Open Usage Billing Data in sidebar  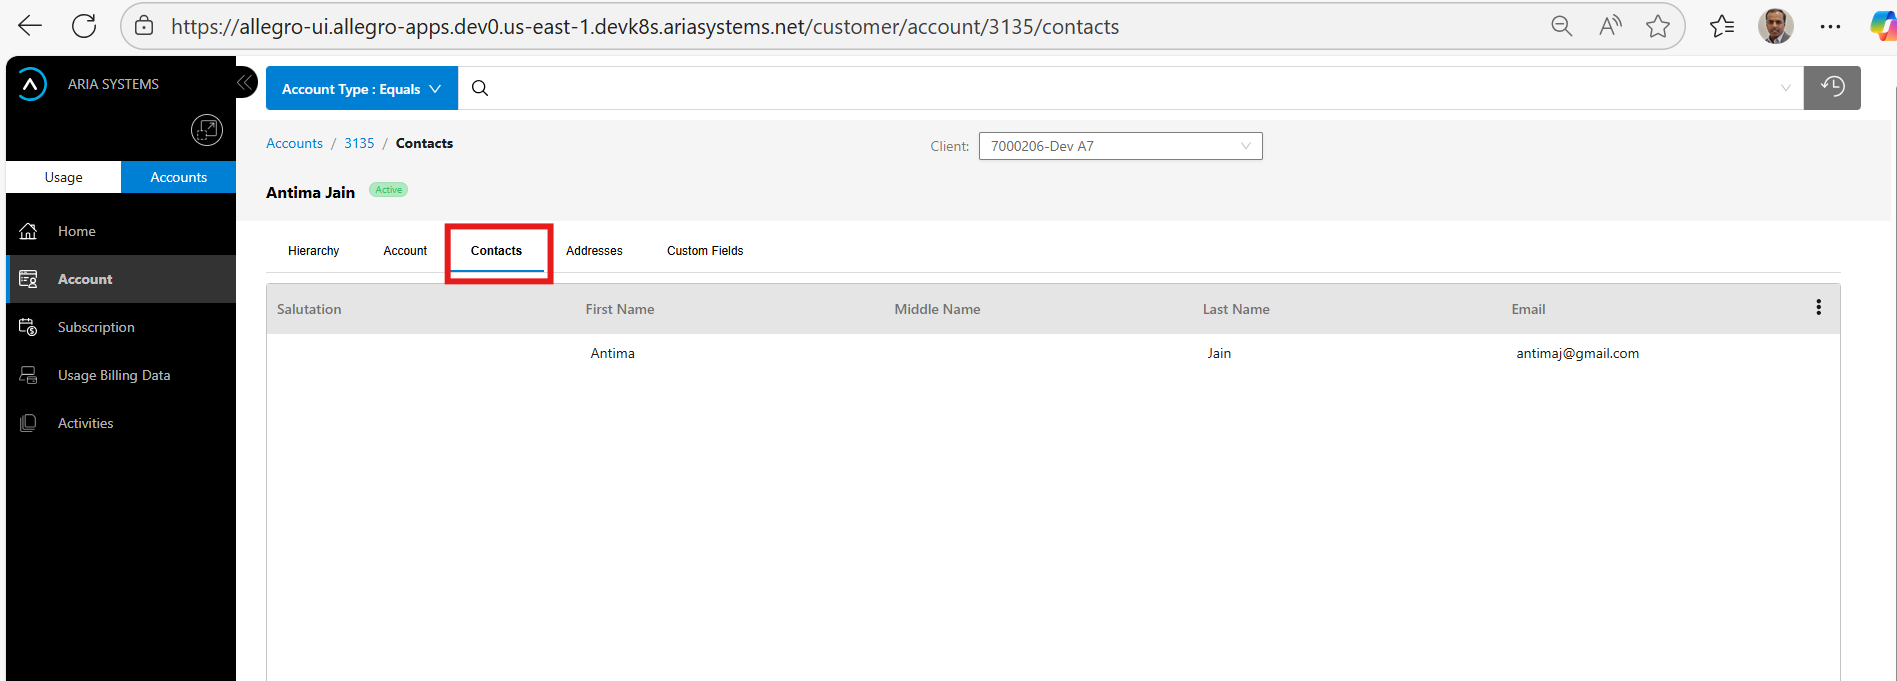(x=114, y=375)
